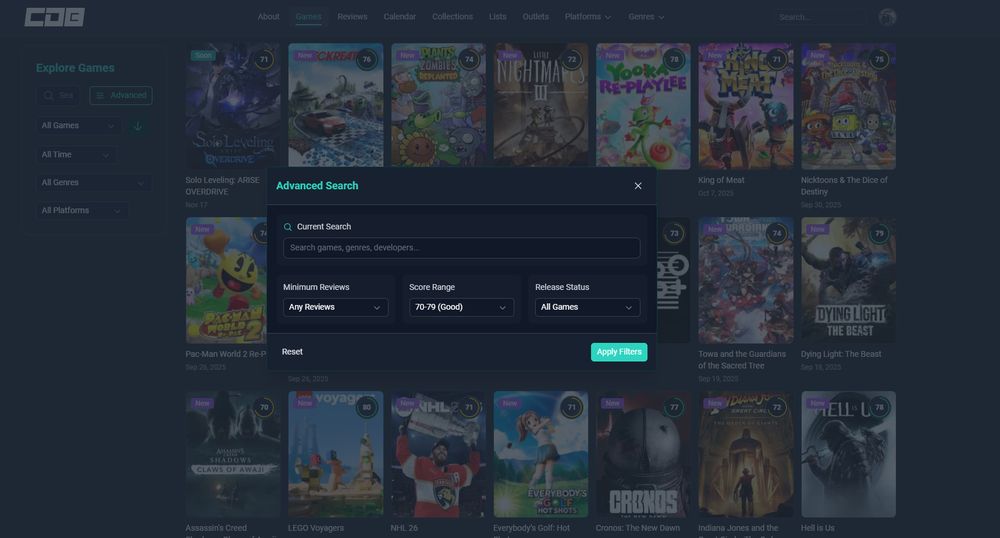Click score badge 79 on Dying Light
The height and width of the screenshot is (538, 1000).
pyautogui.click(x=879, y=233)
